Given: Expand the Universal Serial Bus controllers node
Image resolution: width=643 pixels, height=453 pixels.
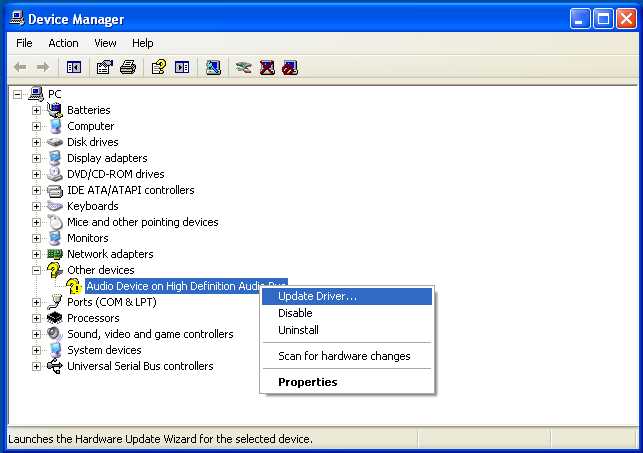Looking at the screenshot, I should click(x=36, y=366).
